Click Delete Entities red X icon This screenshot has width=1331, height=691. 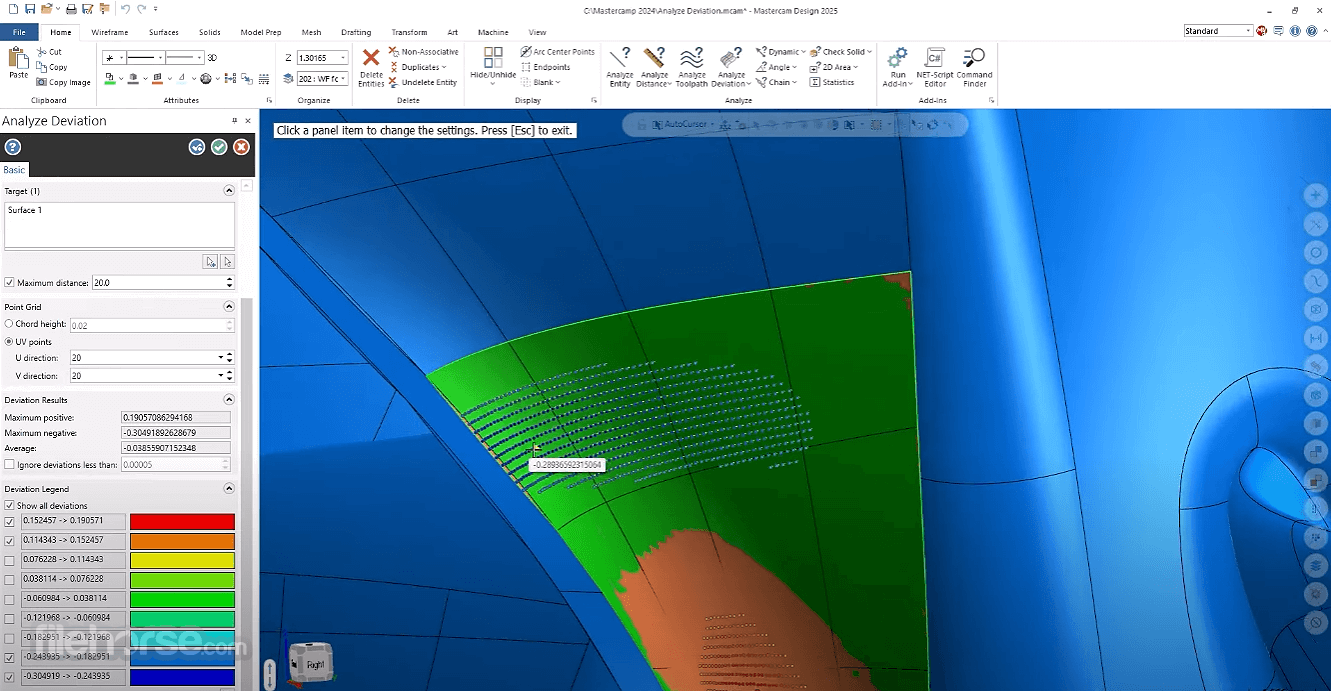pyautogui.click(x=371, y=58)
